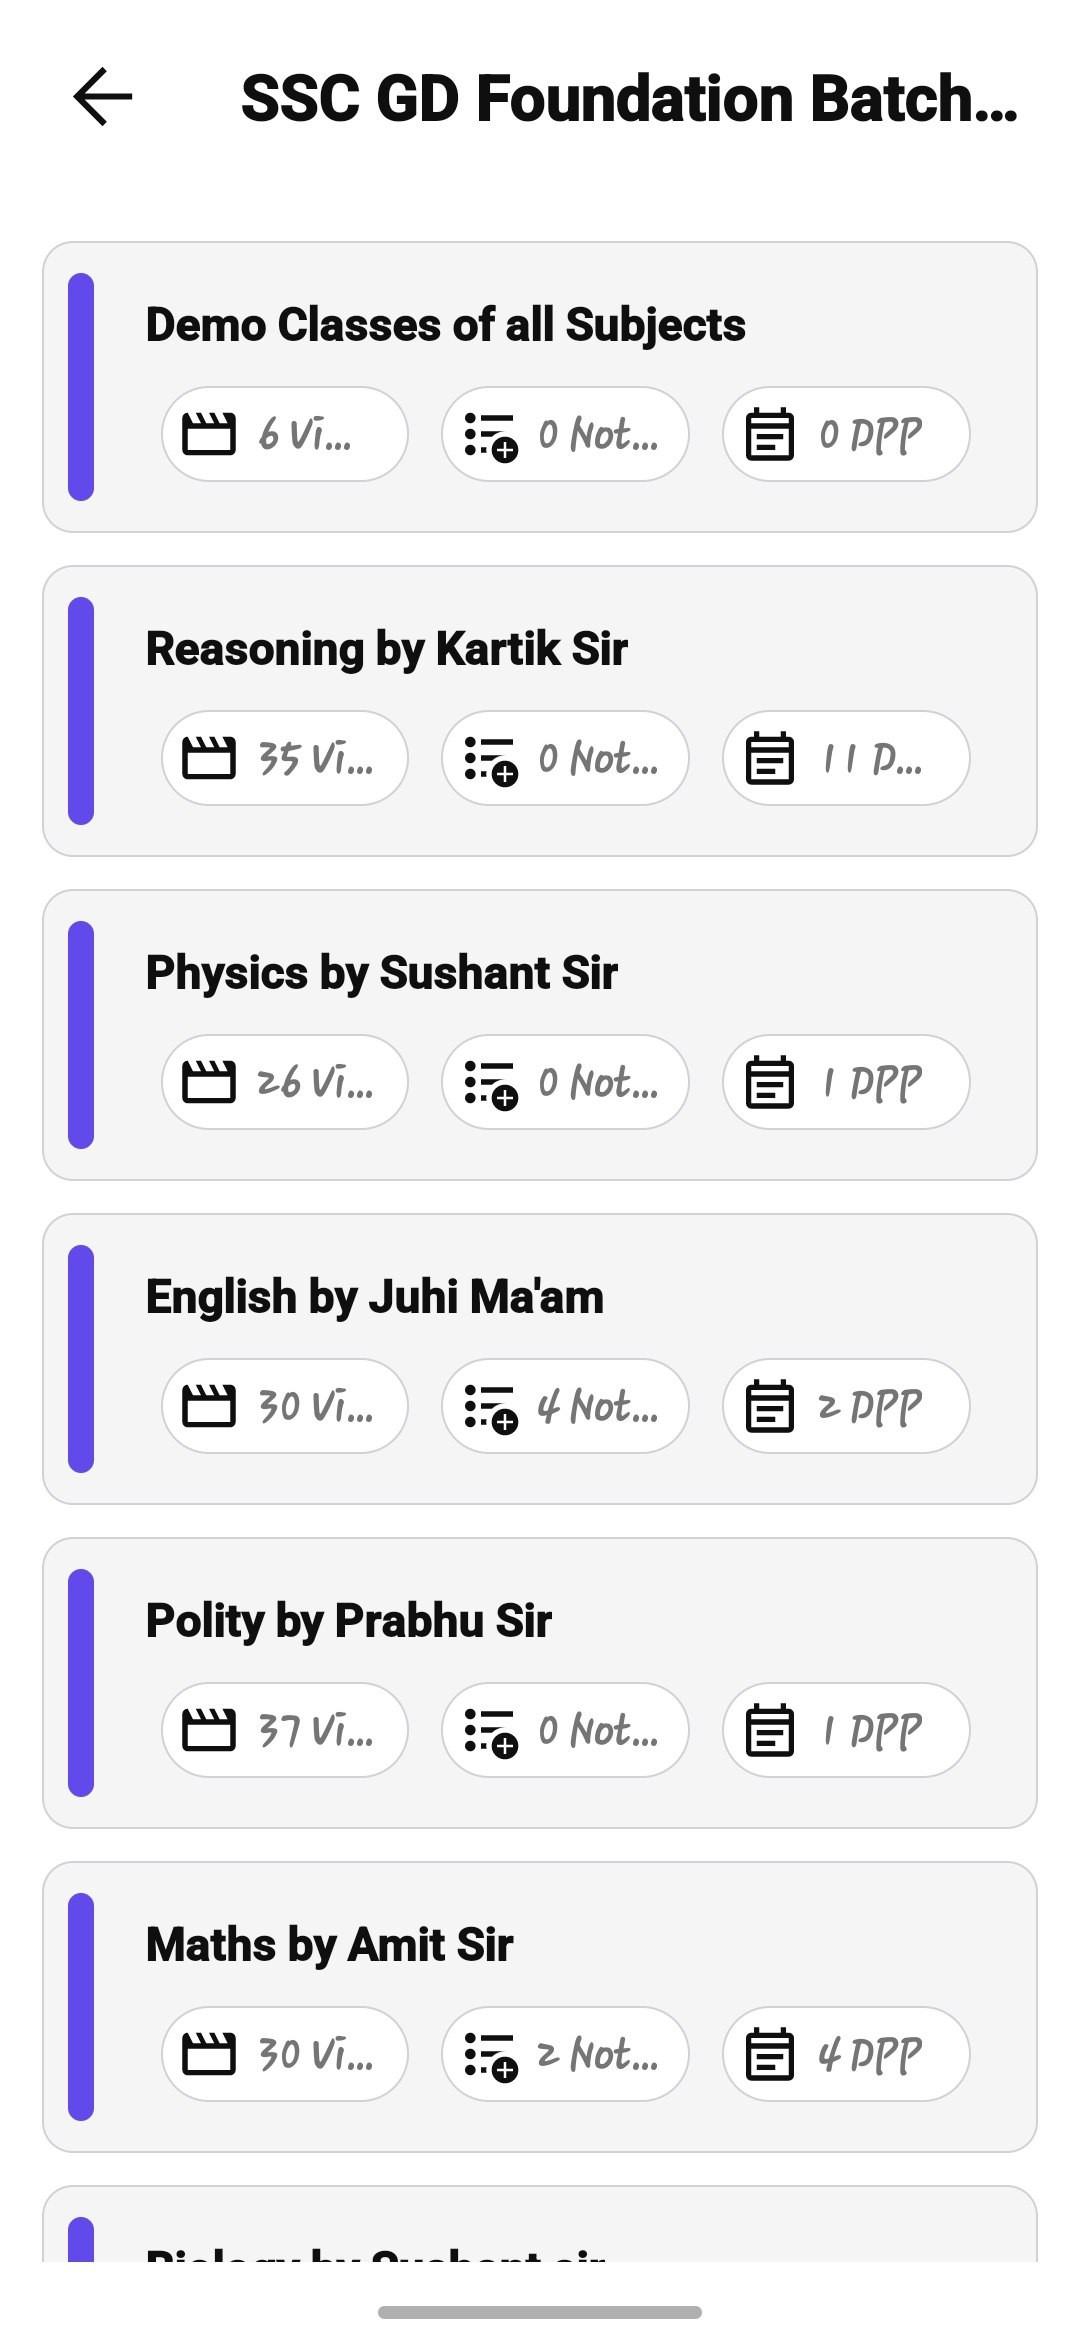Viewport: 1080px width, 2336px height.
Task: Open DPP calendar icon for Physics by Sushant Sir
Action: point(770,1082)
